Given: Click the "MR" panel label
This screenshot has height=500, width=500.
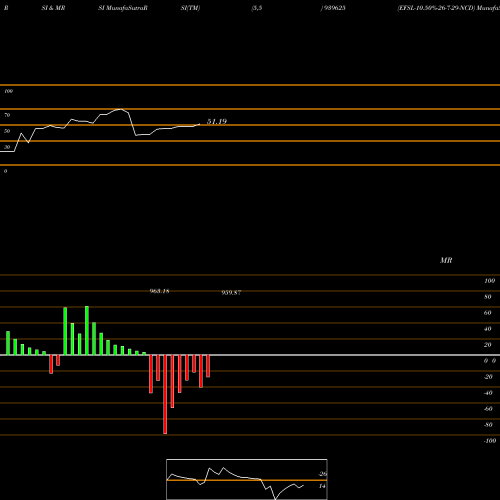Looking at the screenshot, I should (446, 260).
